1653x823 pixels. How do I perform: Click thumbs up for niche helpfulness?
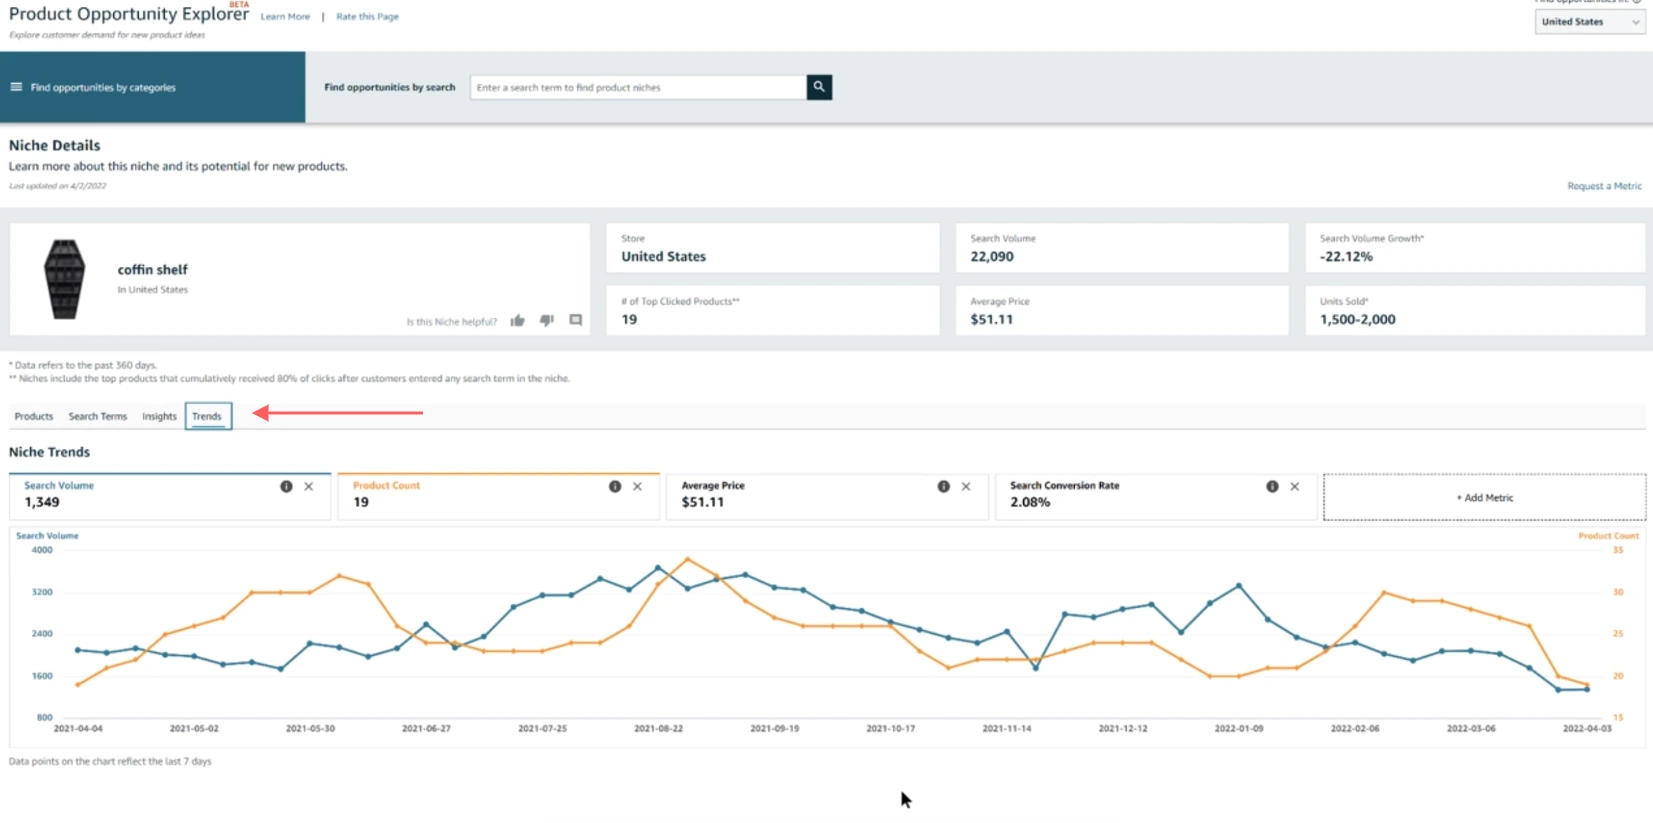tap(517, 321)
